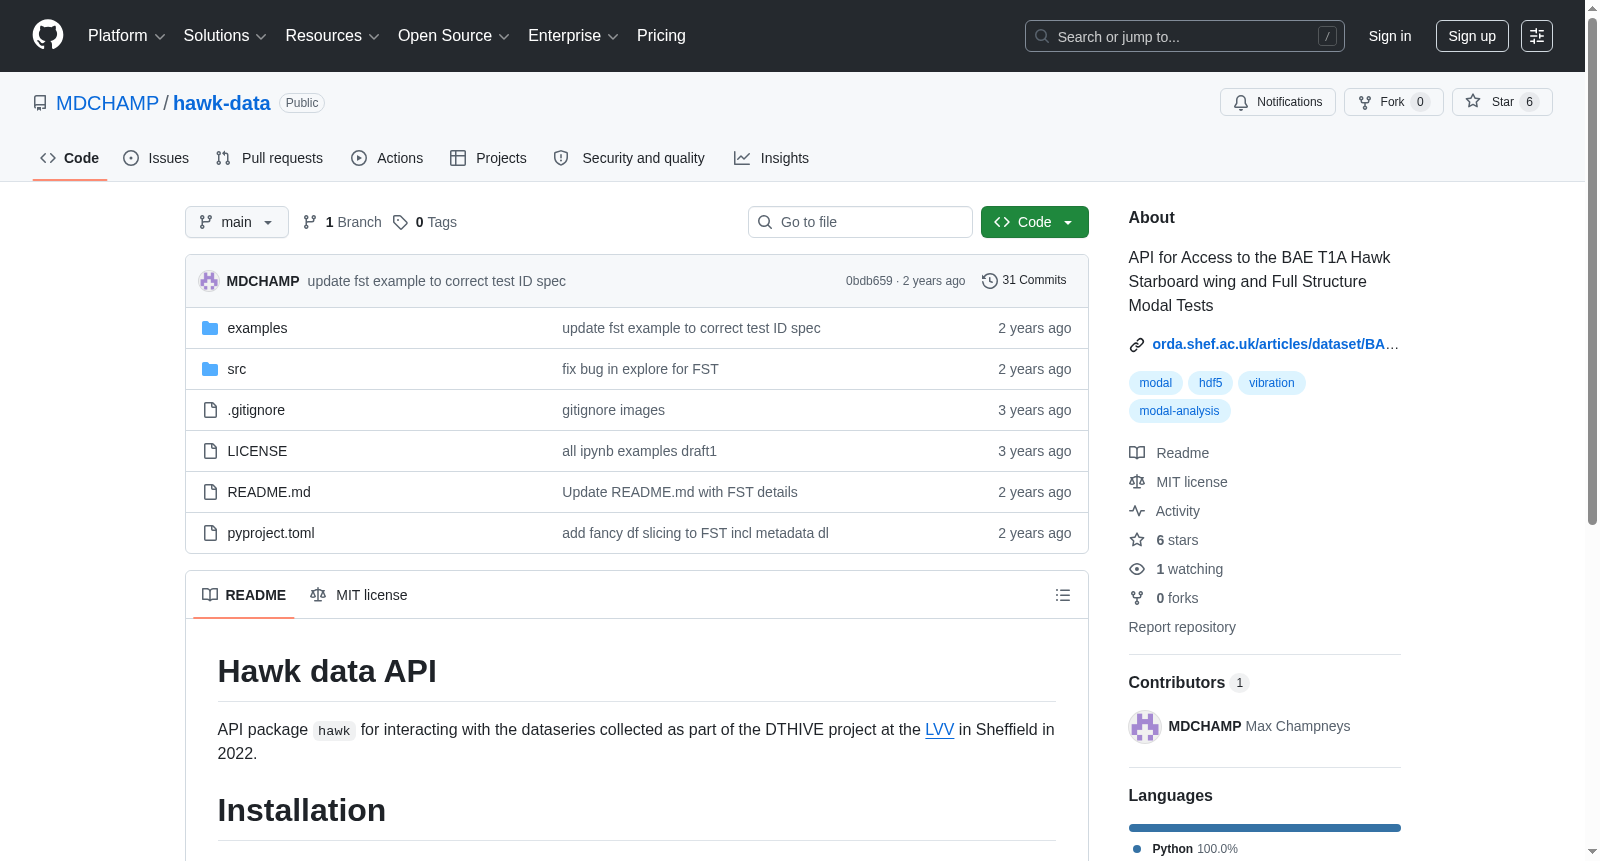Click the repository icon beside MDCHAMP
The width and height of the screenshot is (1600, 861).
click(x=40, y=103)
